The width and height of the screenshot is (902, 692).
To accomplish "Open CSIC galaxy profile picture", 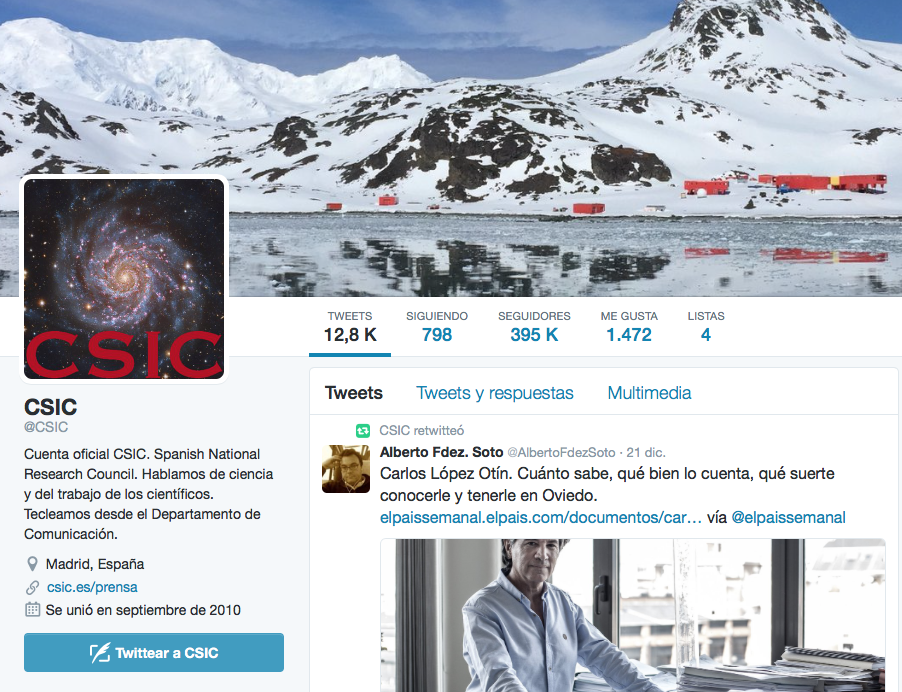I will pos(124,279).
